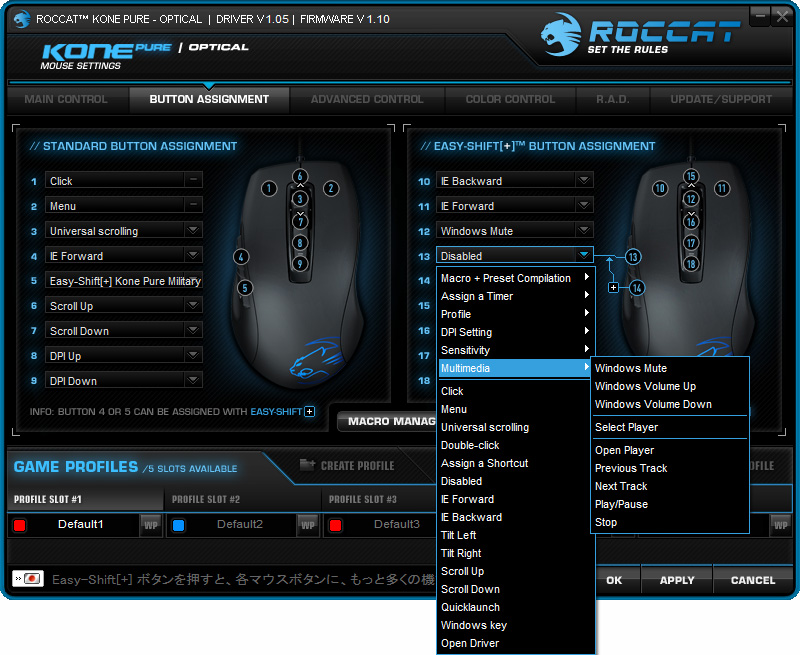Select Windows key in dropdown list
Image resolution: width=800 pixels, height=655 pixels.
[x=516, y=625]
